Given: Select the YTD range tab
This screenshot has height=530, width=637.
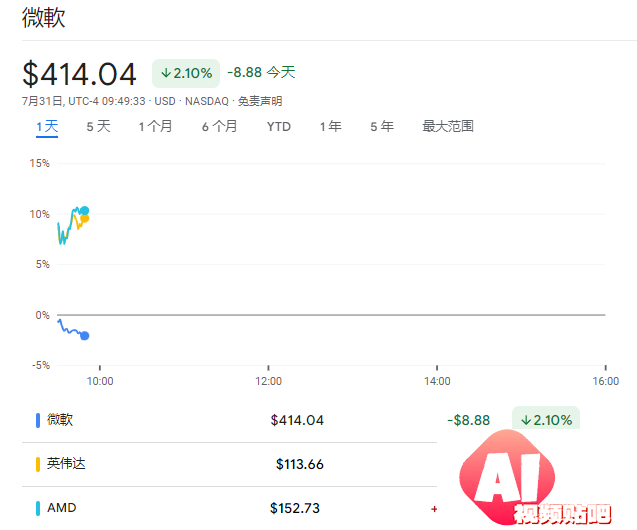Looking at the screenshot, I should (279, 127).
